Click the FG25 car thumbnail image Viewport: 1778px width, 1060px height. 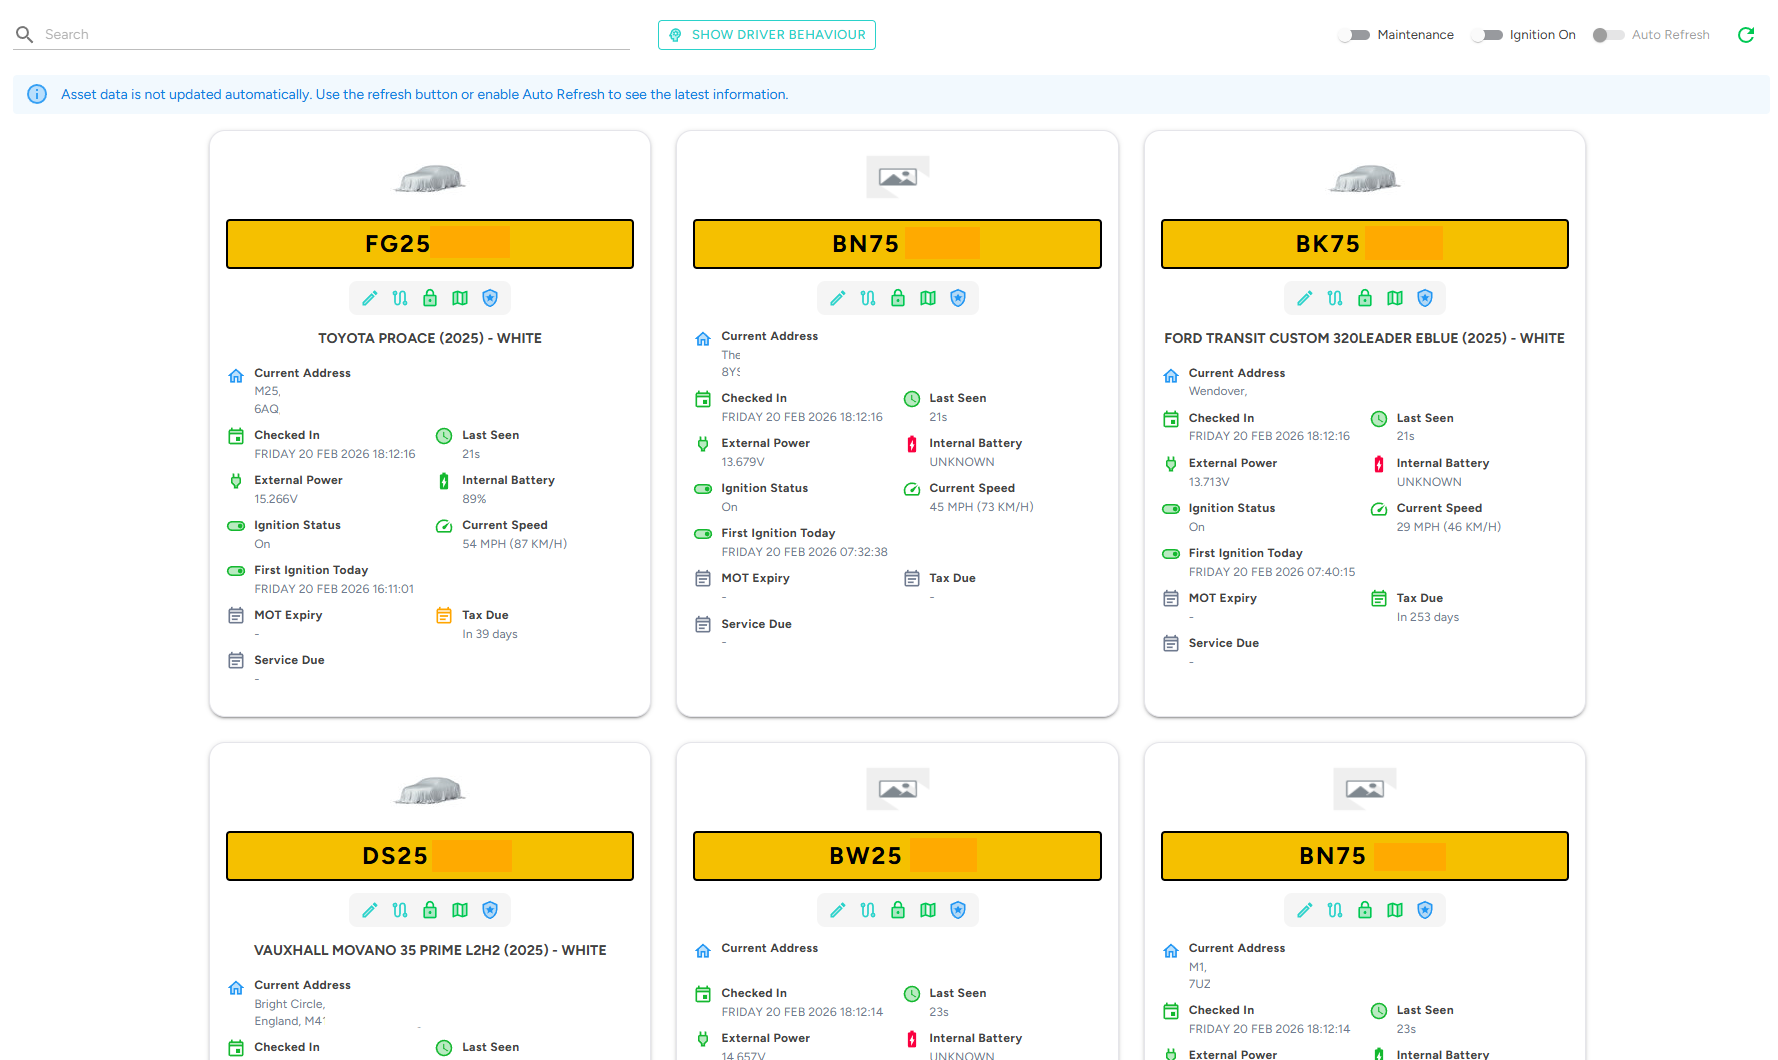[x=430, y=178]
